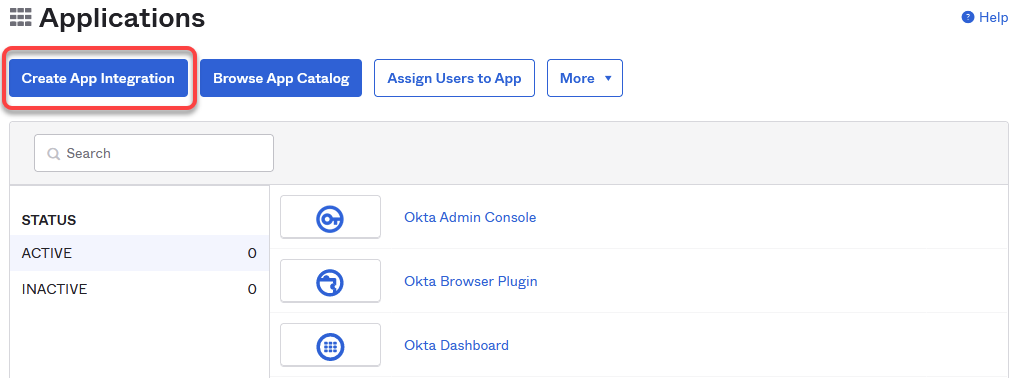Click the Applications grid icon beside title
Image resolution: width=1013 pixels, height=378 pixels.
pyautogui.click(x=21, y=18)
